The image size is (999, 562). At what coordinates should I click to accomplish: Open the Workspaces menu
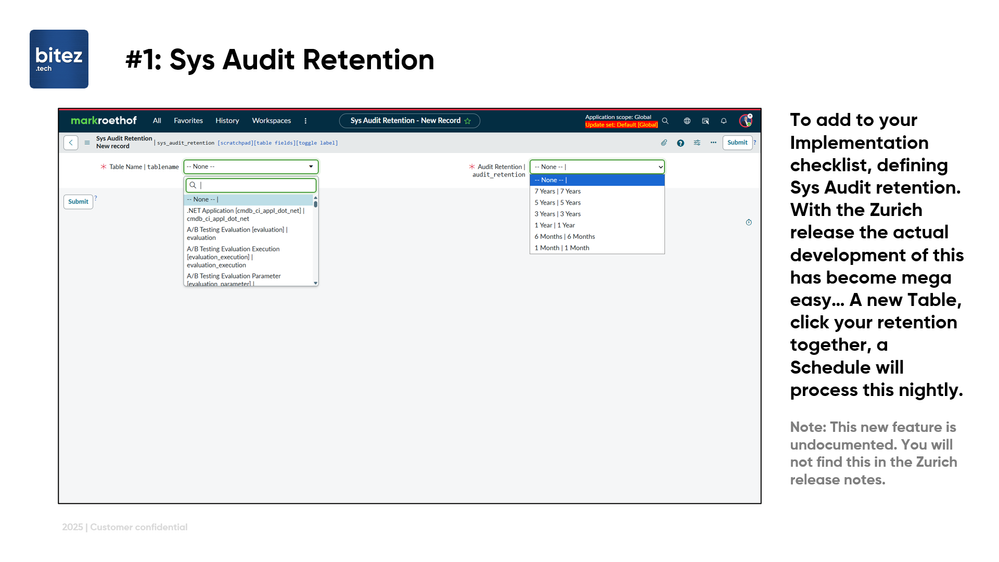tap(271, 120)
